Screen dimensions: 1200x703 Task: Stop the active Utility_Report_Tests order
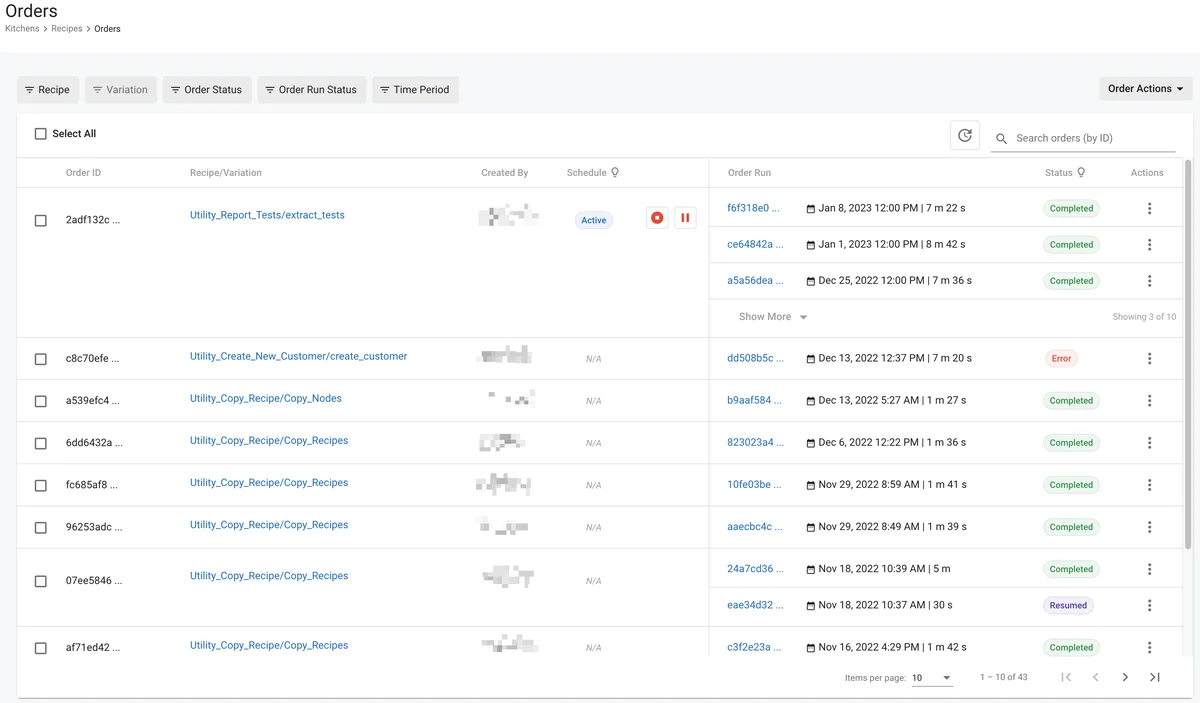657,217
